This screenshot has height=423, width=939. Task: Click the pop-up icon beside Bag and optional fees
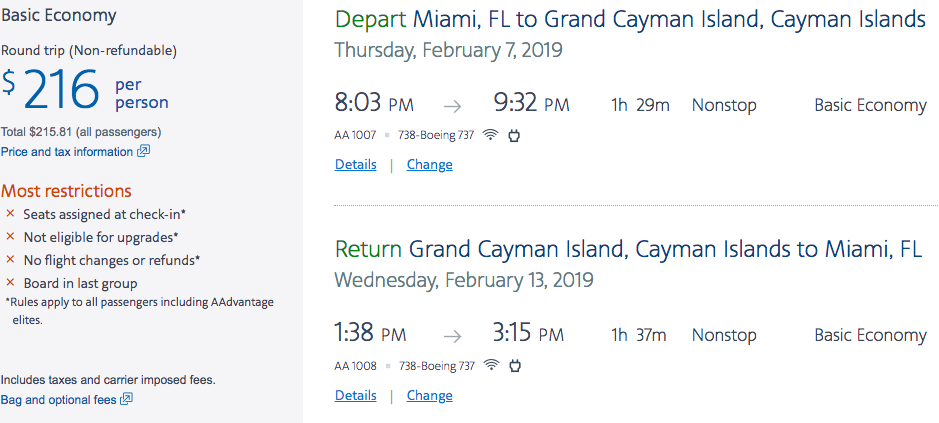[126, 400]
